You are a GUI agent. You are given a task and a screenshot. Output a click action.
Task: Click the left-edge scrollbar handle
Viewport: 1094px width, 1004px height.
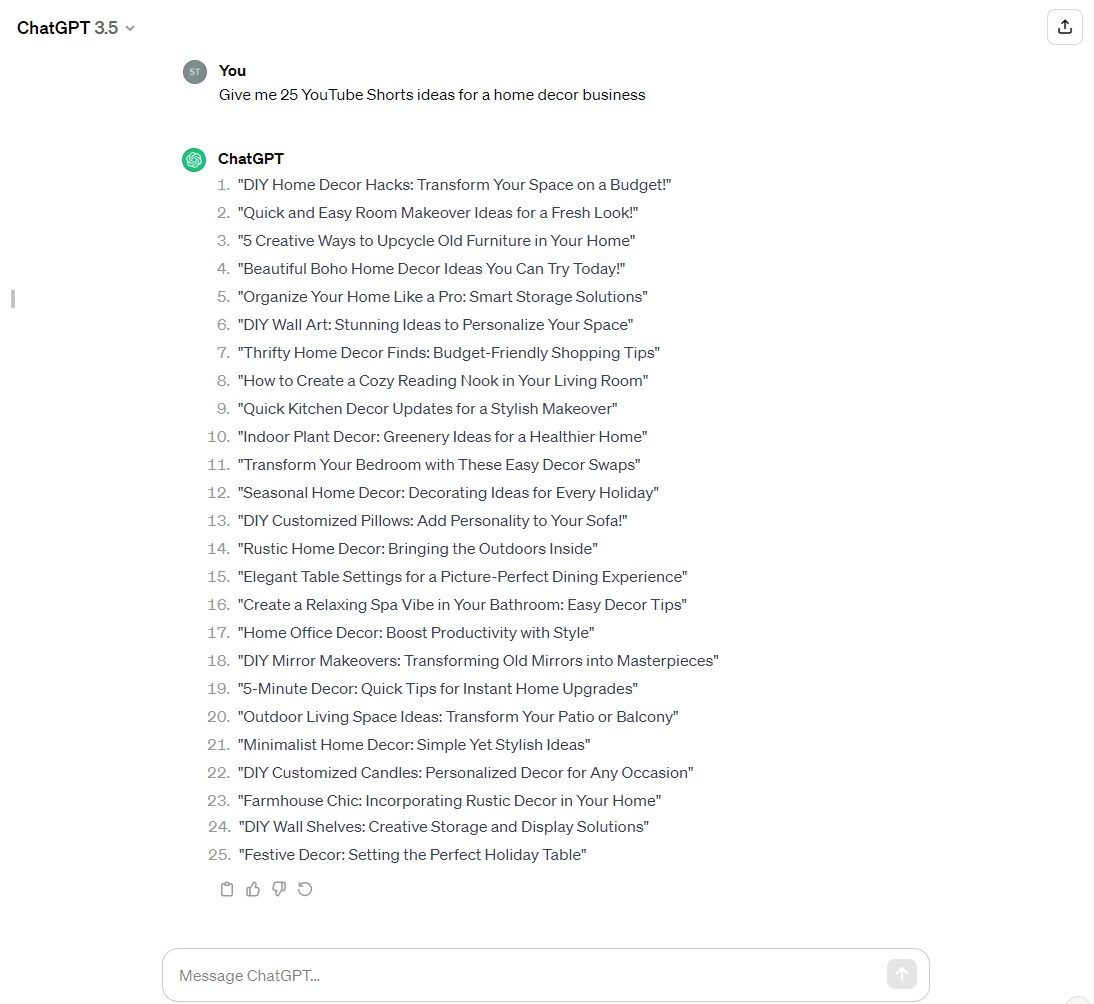point(12,297)
